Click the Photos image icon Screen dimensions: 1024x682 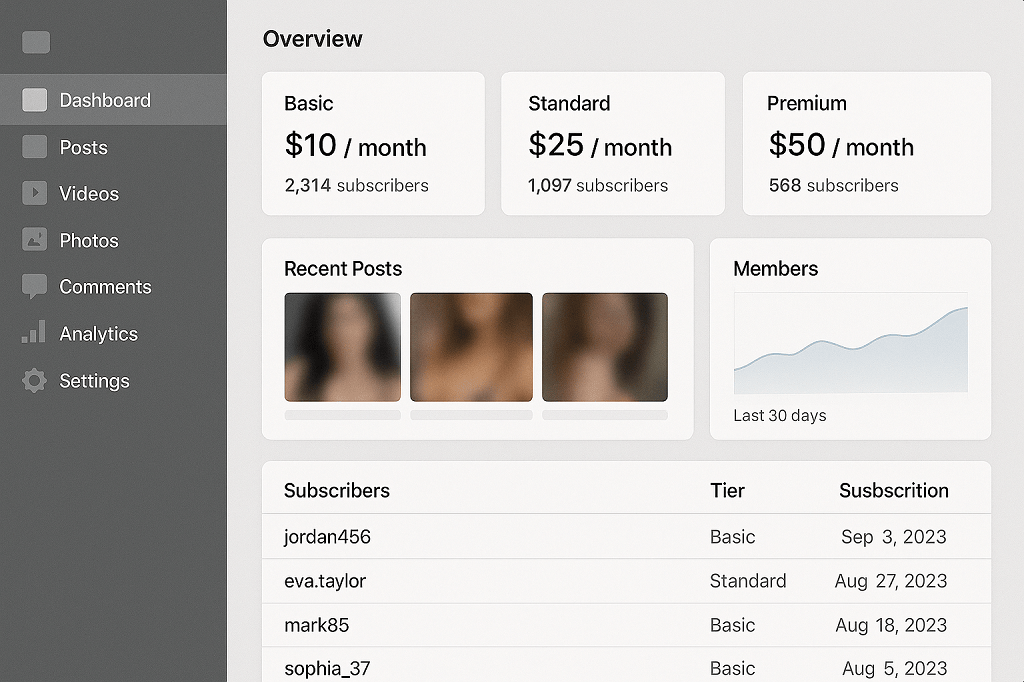35,240
